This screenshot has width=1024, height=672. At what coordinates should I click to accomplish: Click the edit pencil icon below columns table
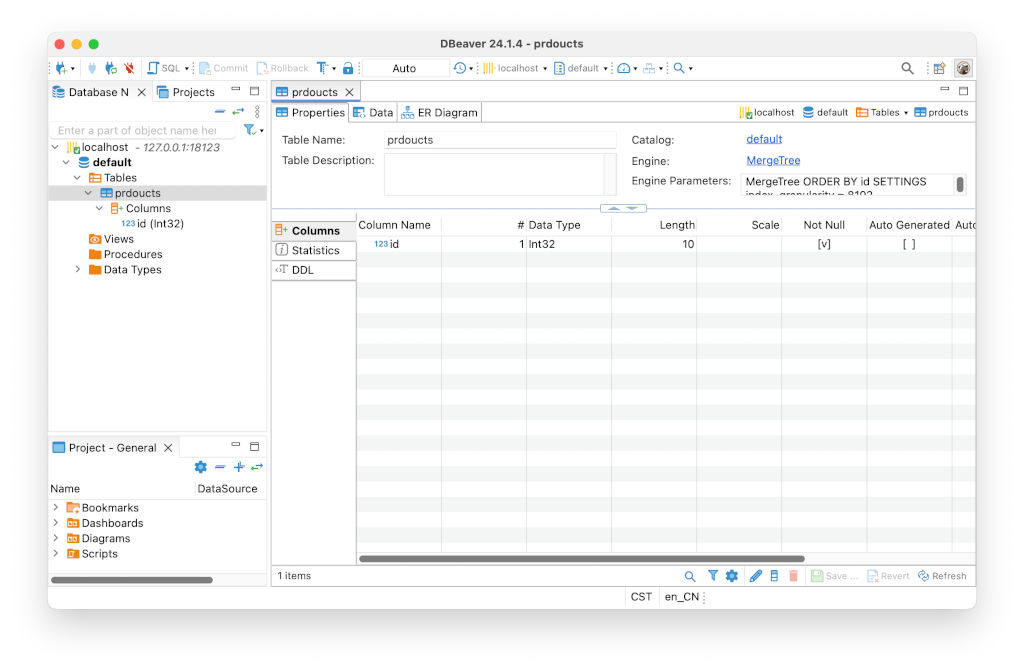[756, 576]
